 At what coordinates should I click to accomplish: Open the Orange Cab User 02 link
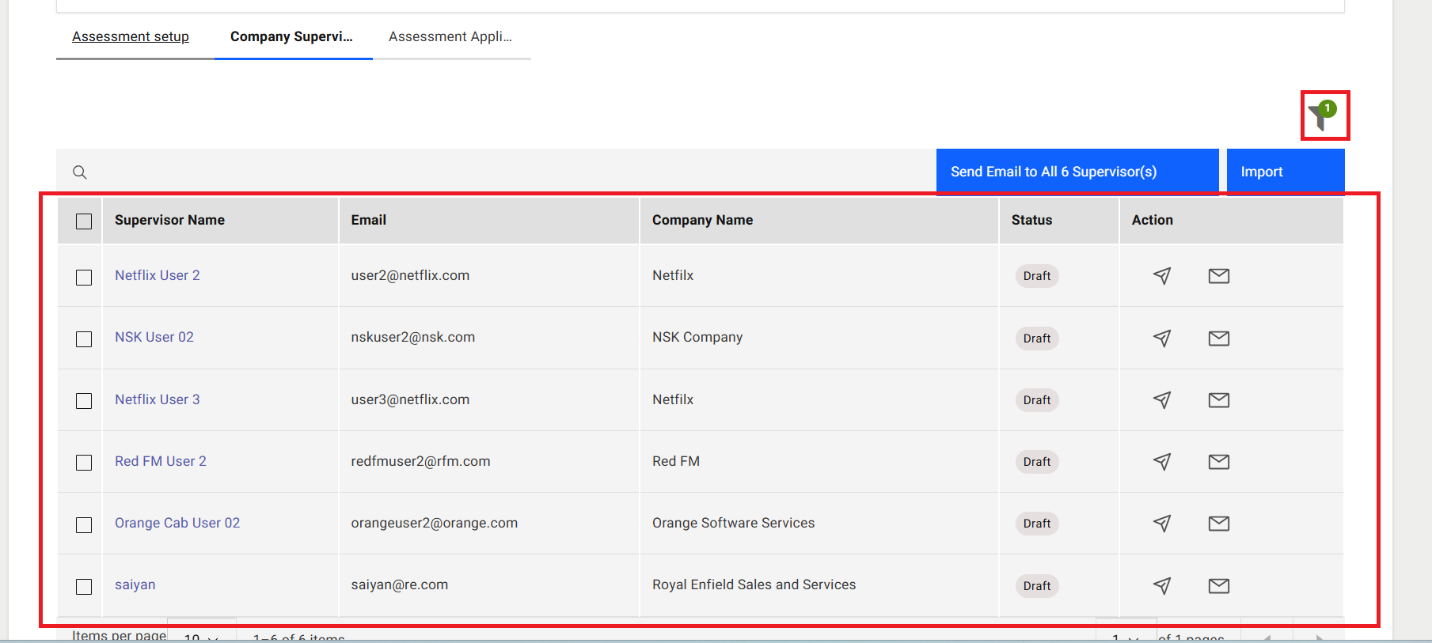(177, 523)
